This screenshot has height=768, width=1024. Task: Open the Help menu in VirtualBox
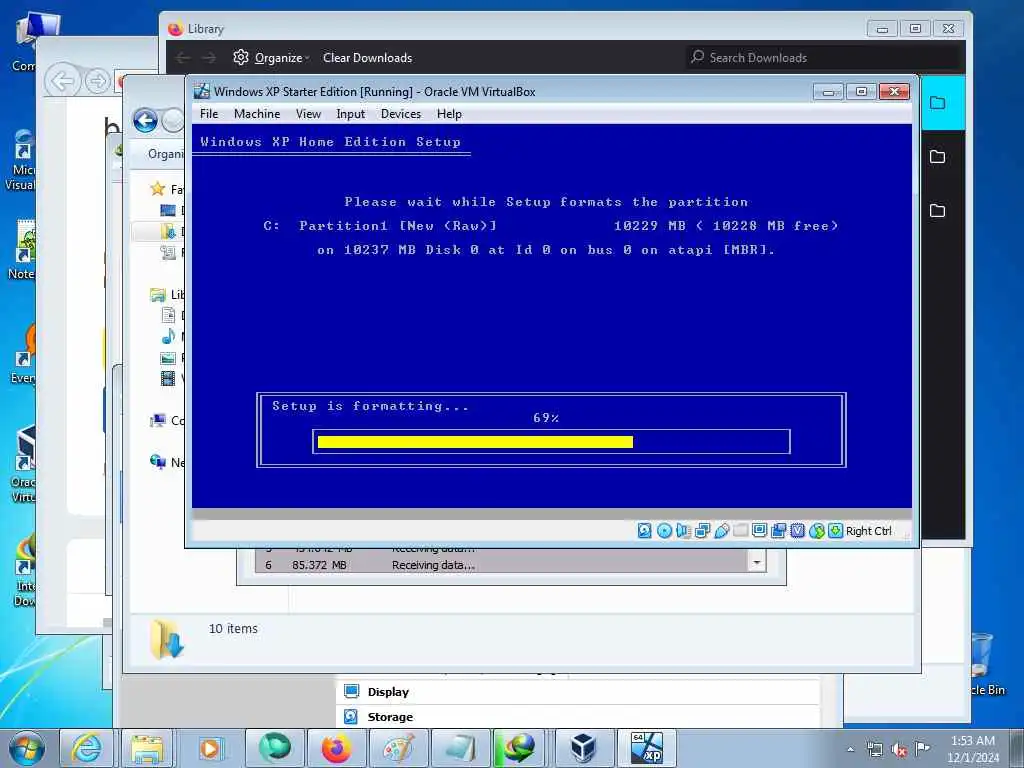[449, 114]
